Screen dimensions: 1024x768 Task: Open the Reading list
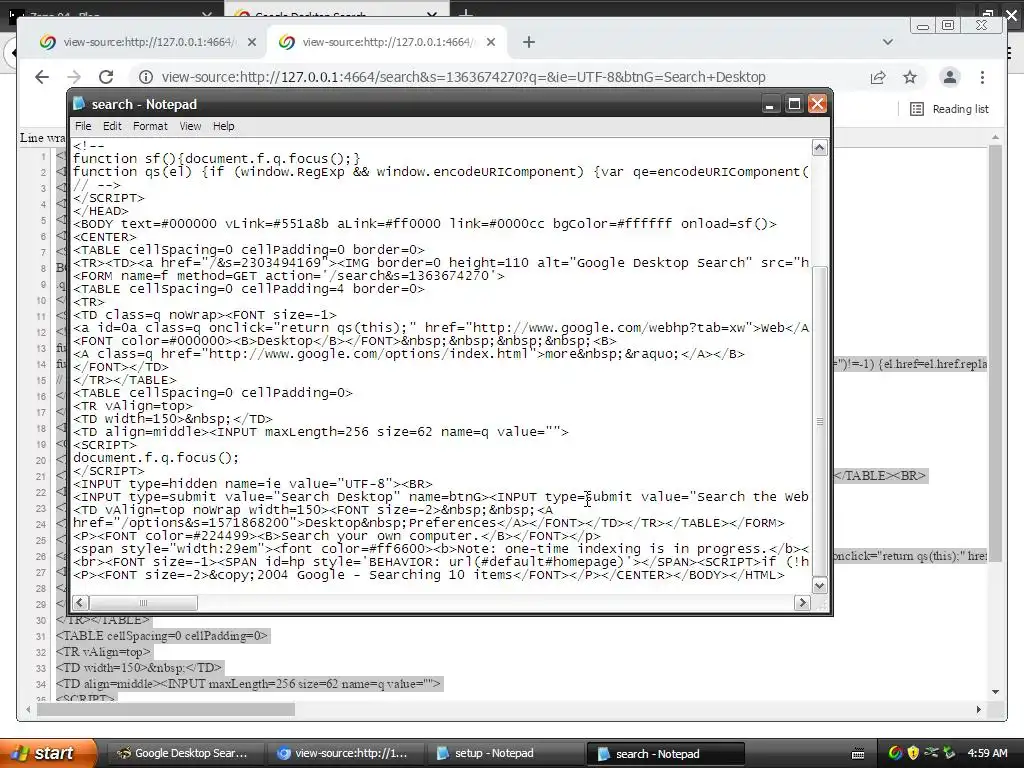point(950,109)
